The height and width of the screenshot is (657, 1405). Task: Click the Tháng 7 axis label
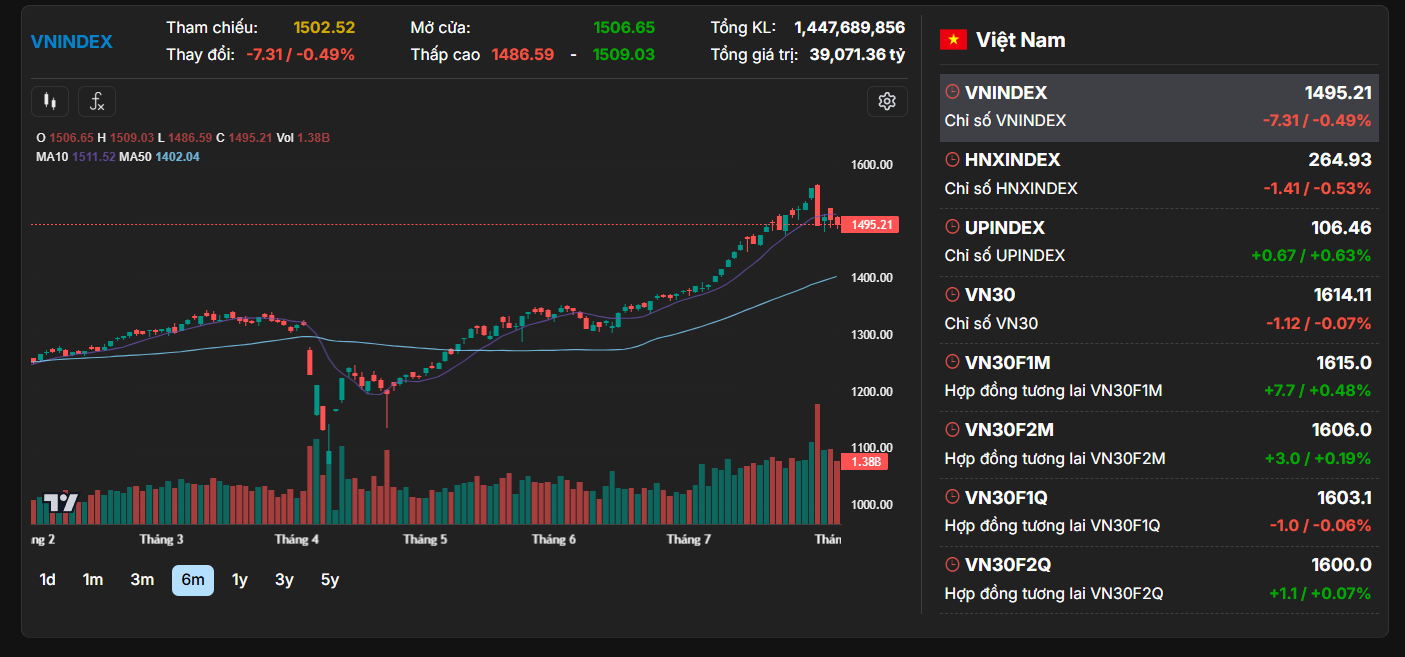pyautogui.click(x=689, y=539)
